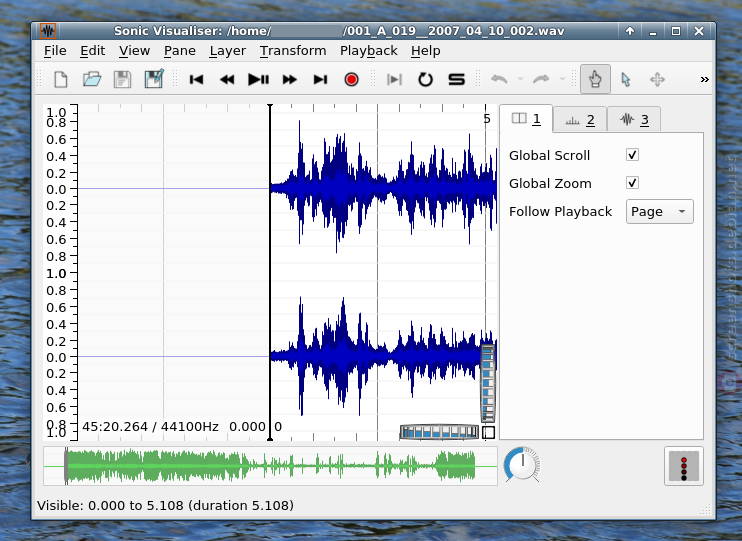Click the Sonic Visualiser title bar app icon
Image resolution: width=742 pixels, height=541 pixels.
coord(48,31)
